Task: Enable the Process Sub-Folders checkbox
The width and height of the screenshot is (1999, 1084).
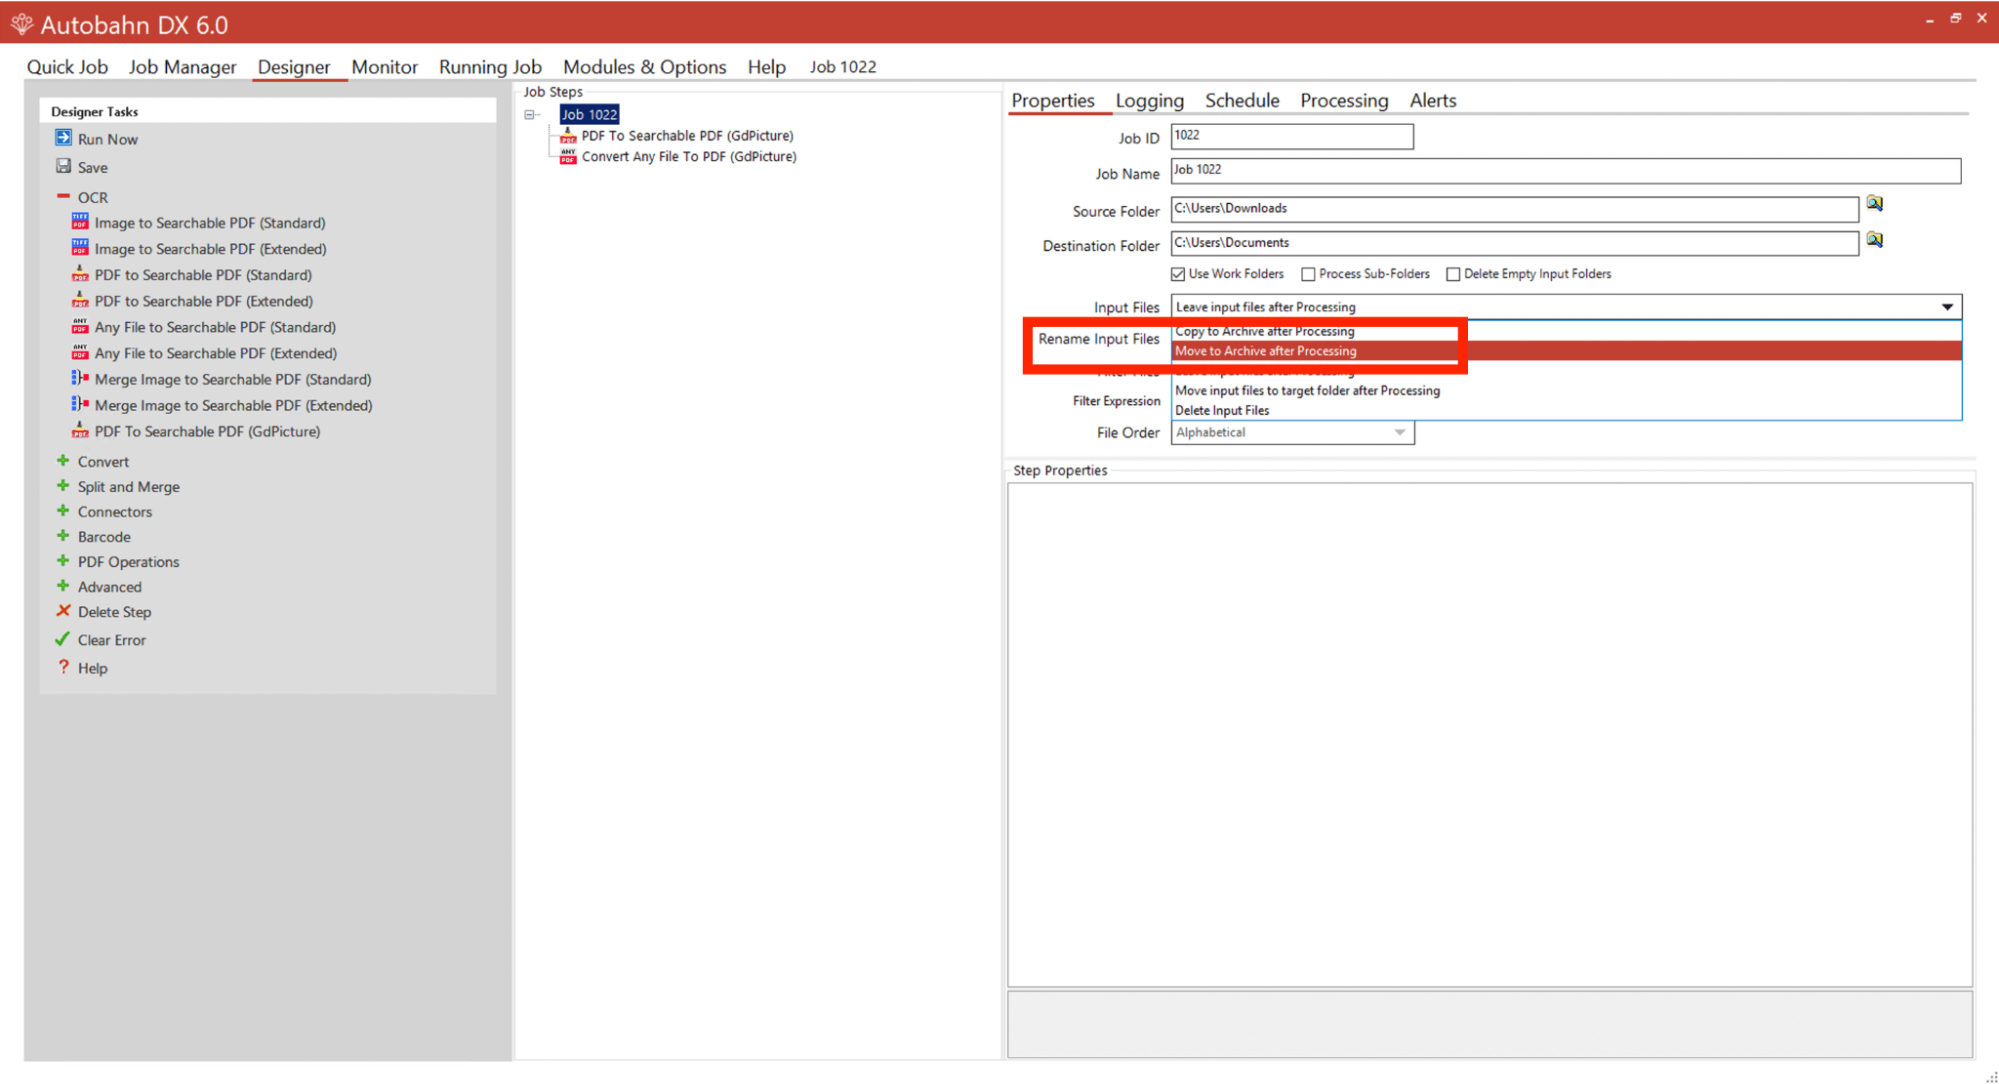Action: point(1308,274)
